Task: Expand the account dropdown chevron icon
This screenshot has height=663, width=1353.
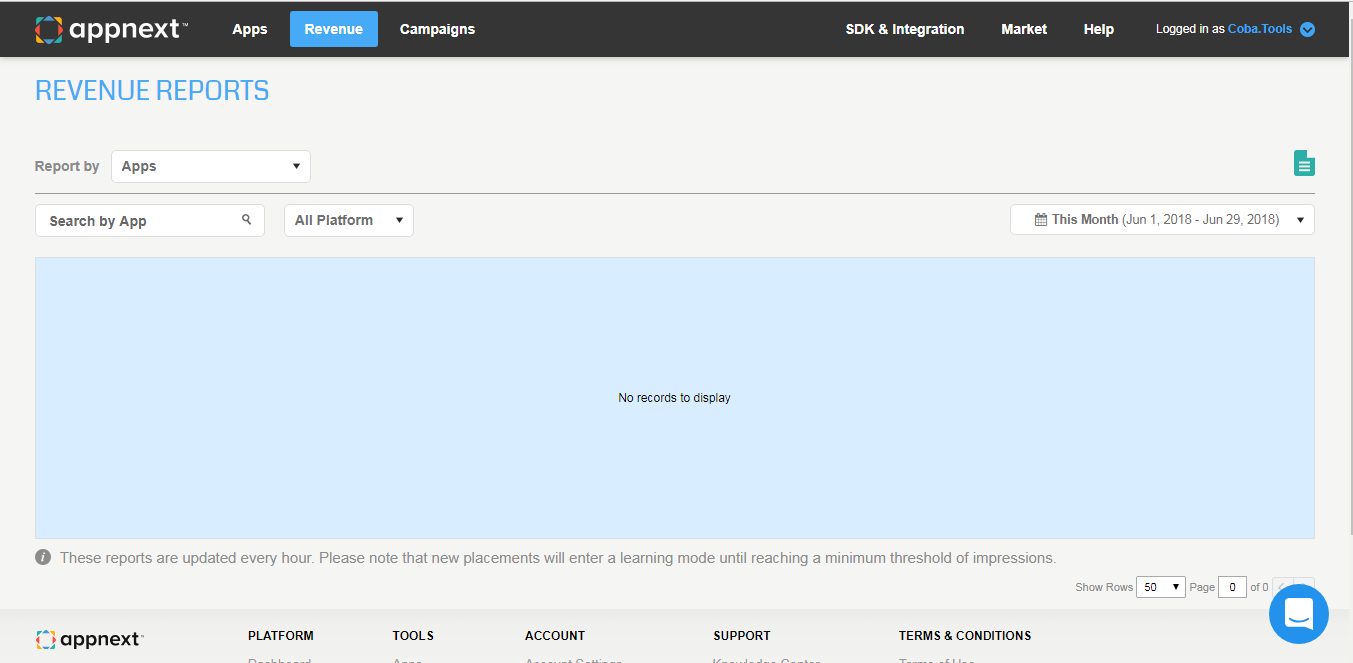Action: tap(1307, 30)
